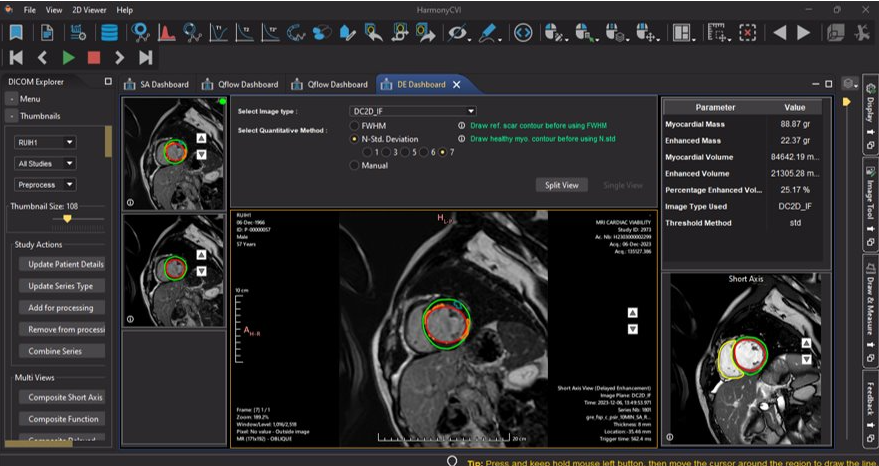This screenshot has width=879, height=466.
Task: Click the Update Patient Details button
Action: point(61,265)
